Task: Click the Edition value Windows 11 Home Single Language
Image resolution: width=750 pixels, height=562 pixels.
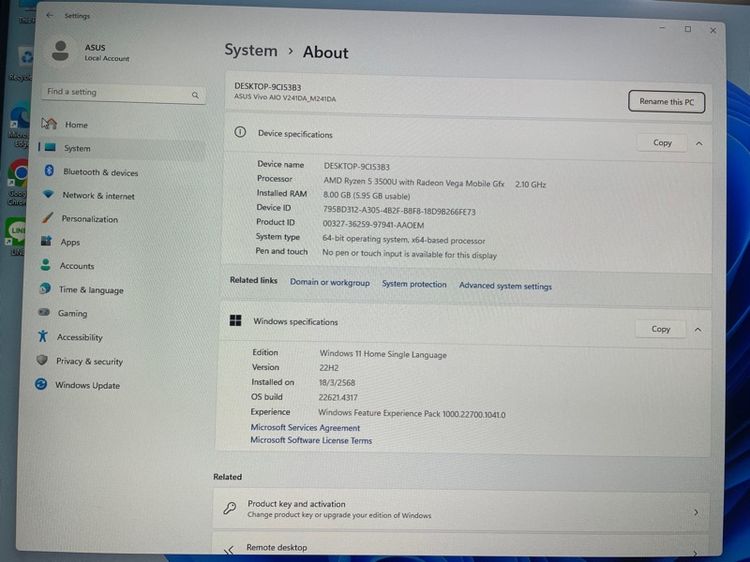Action: click(383, 354)
